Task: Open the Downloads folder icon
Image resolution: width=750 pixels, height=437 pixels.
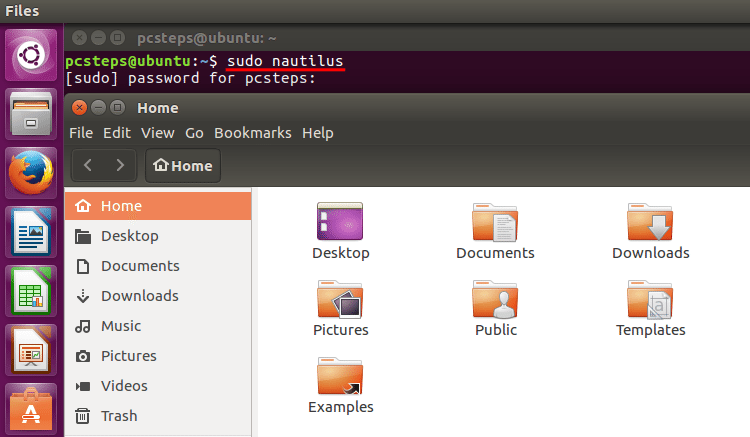Action: click(650, 222)
